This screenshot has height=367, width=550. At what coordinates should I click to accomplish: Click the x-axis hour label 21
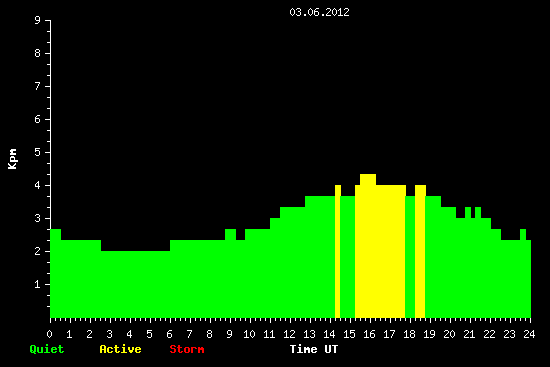pyautogui.click(x=469, y=334)
